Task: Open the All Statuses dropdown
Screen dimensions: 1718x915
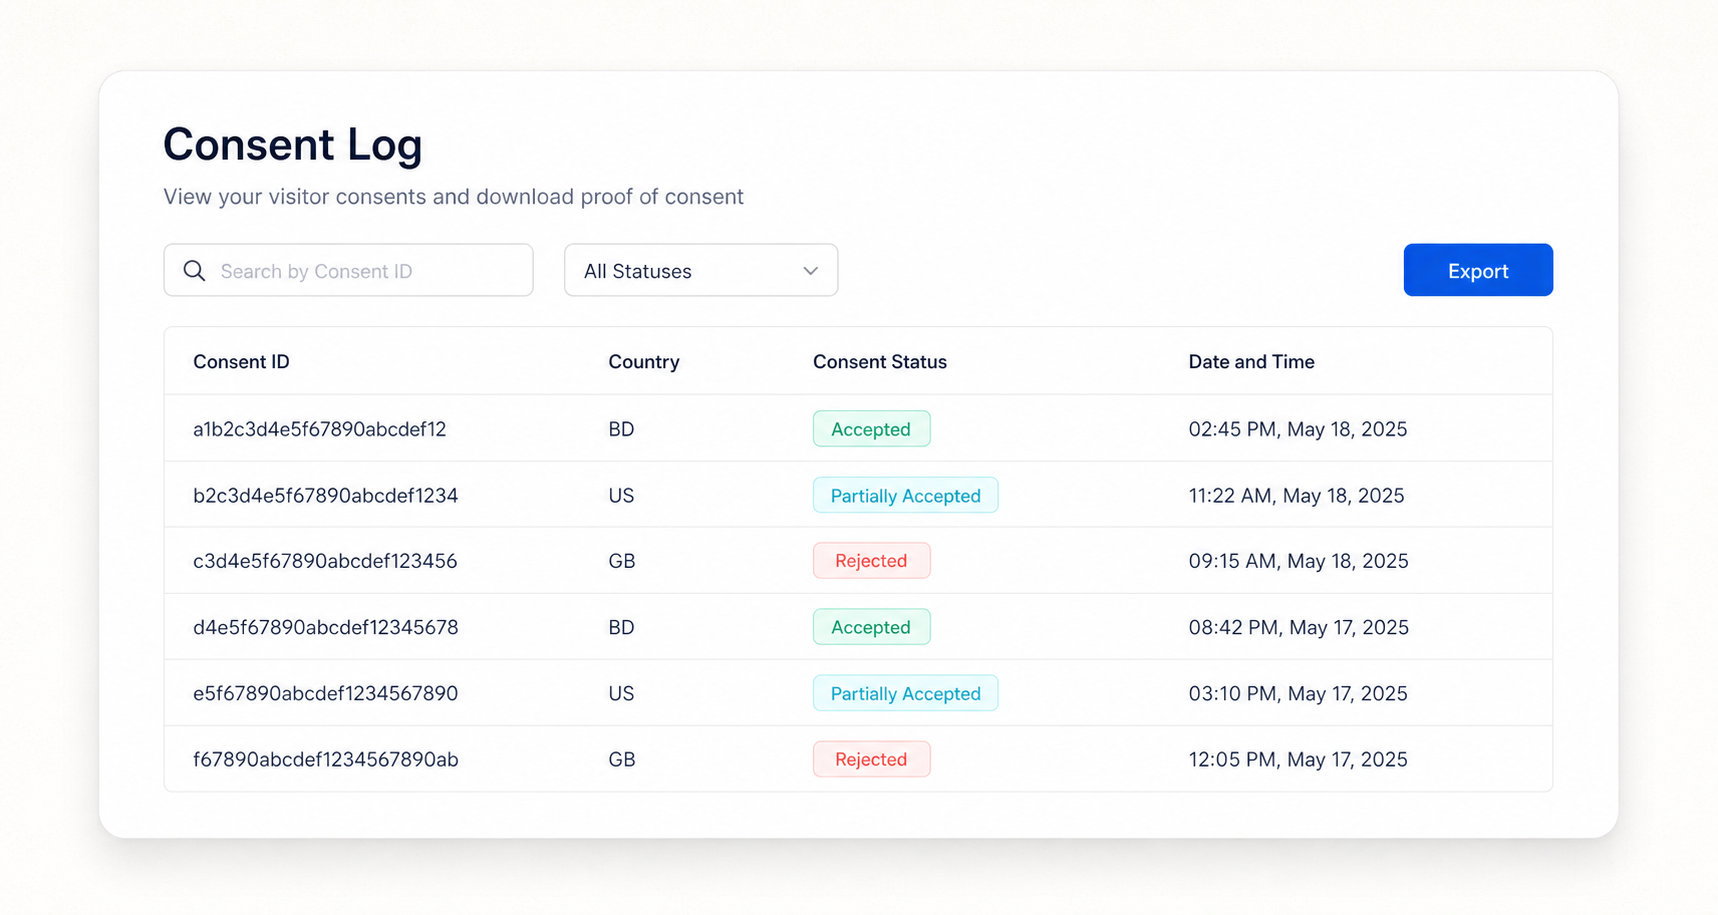Action: [x=701, y=270]
